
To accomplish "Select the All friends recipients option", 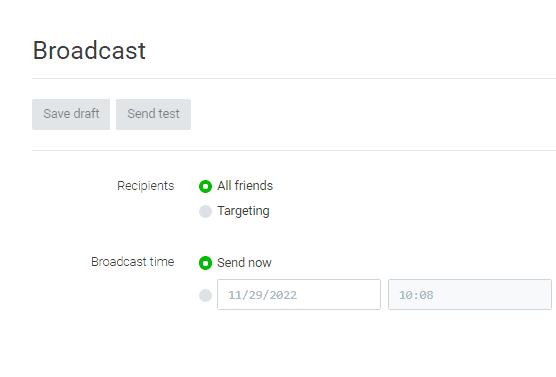I will [x=205, y=186].
